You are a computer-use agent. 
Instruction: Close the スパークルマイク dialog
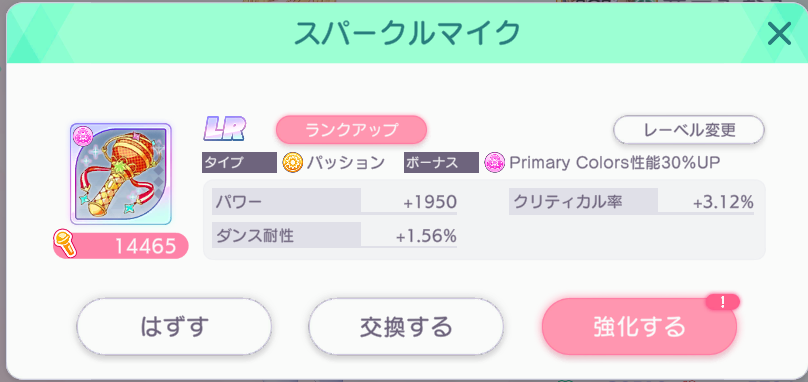click(779, 35)
